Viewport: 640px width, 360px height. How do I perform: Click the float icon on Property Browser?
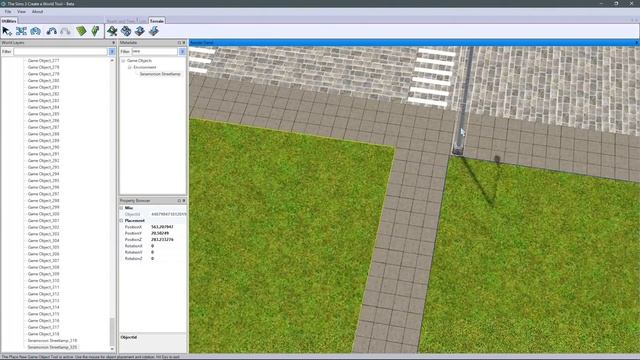click(x=179, y=200)
